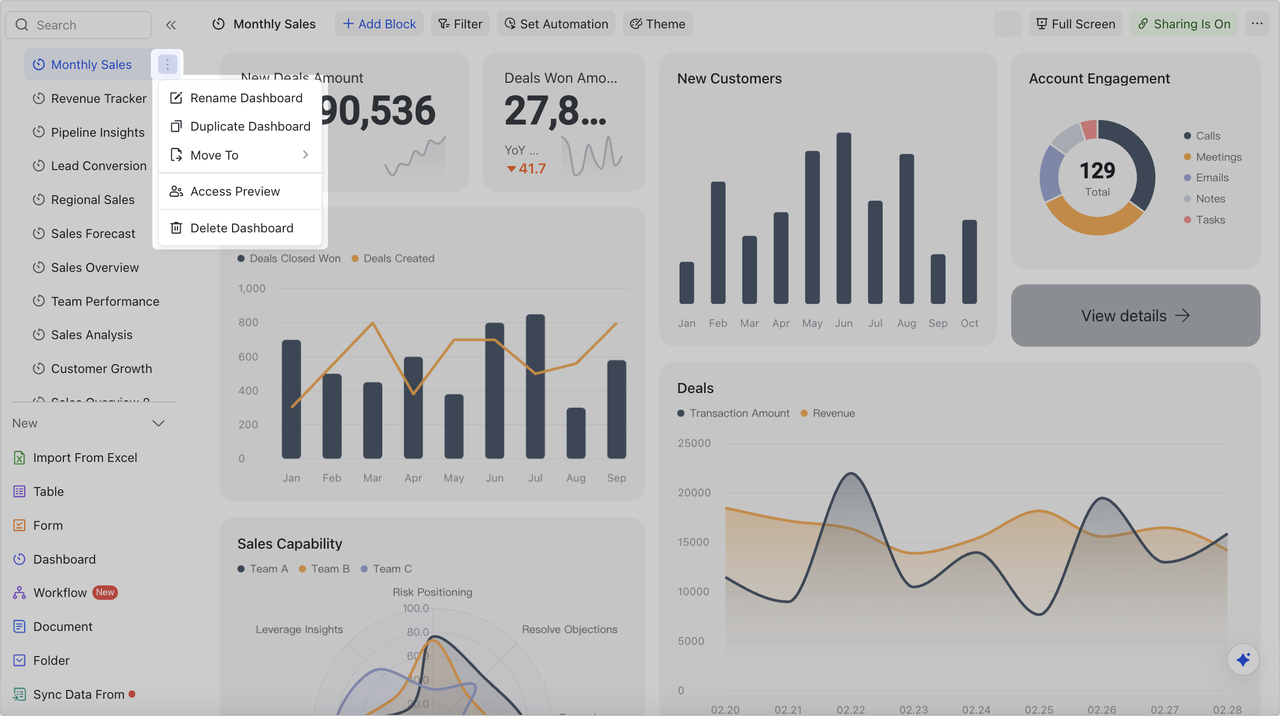Image resolution: width=1280 pixels, height=716 pixels.
Task: Click the dashboard icon beside Monthly Sales title
Action: click(x=219, y=24)
